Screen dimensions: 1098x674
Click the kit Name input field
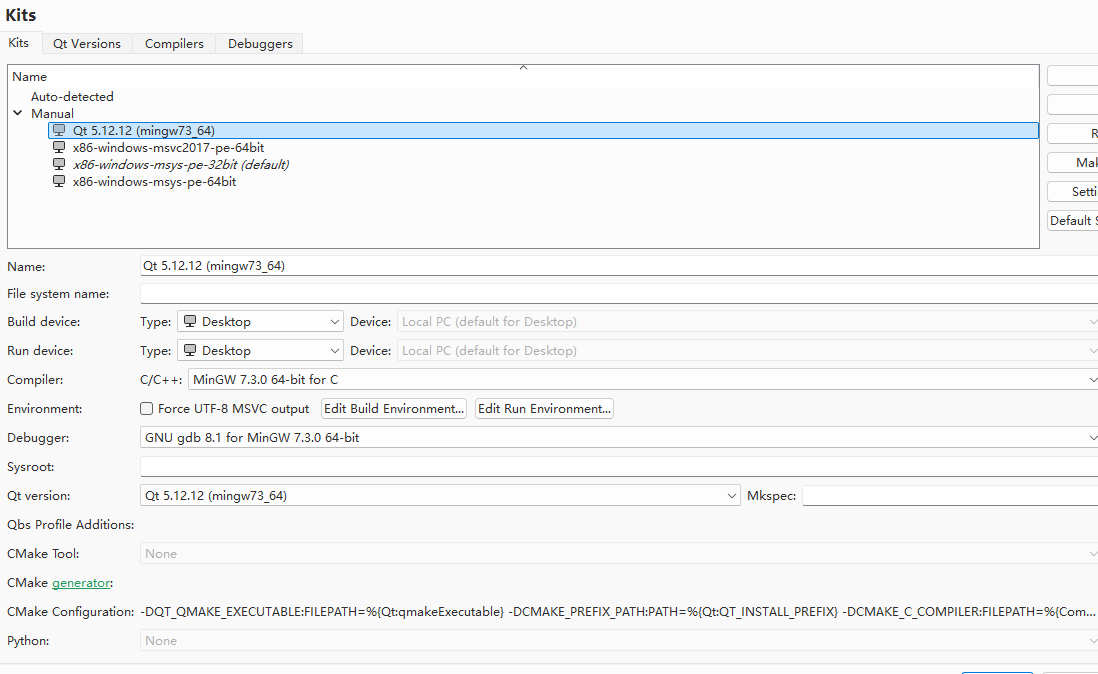[x=619, y=266]
